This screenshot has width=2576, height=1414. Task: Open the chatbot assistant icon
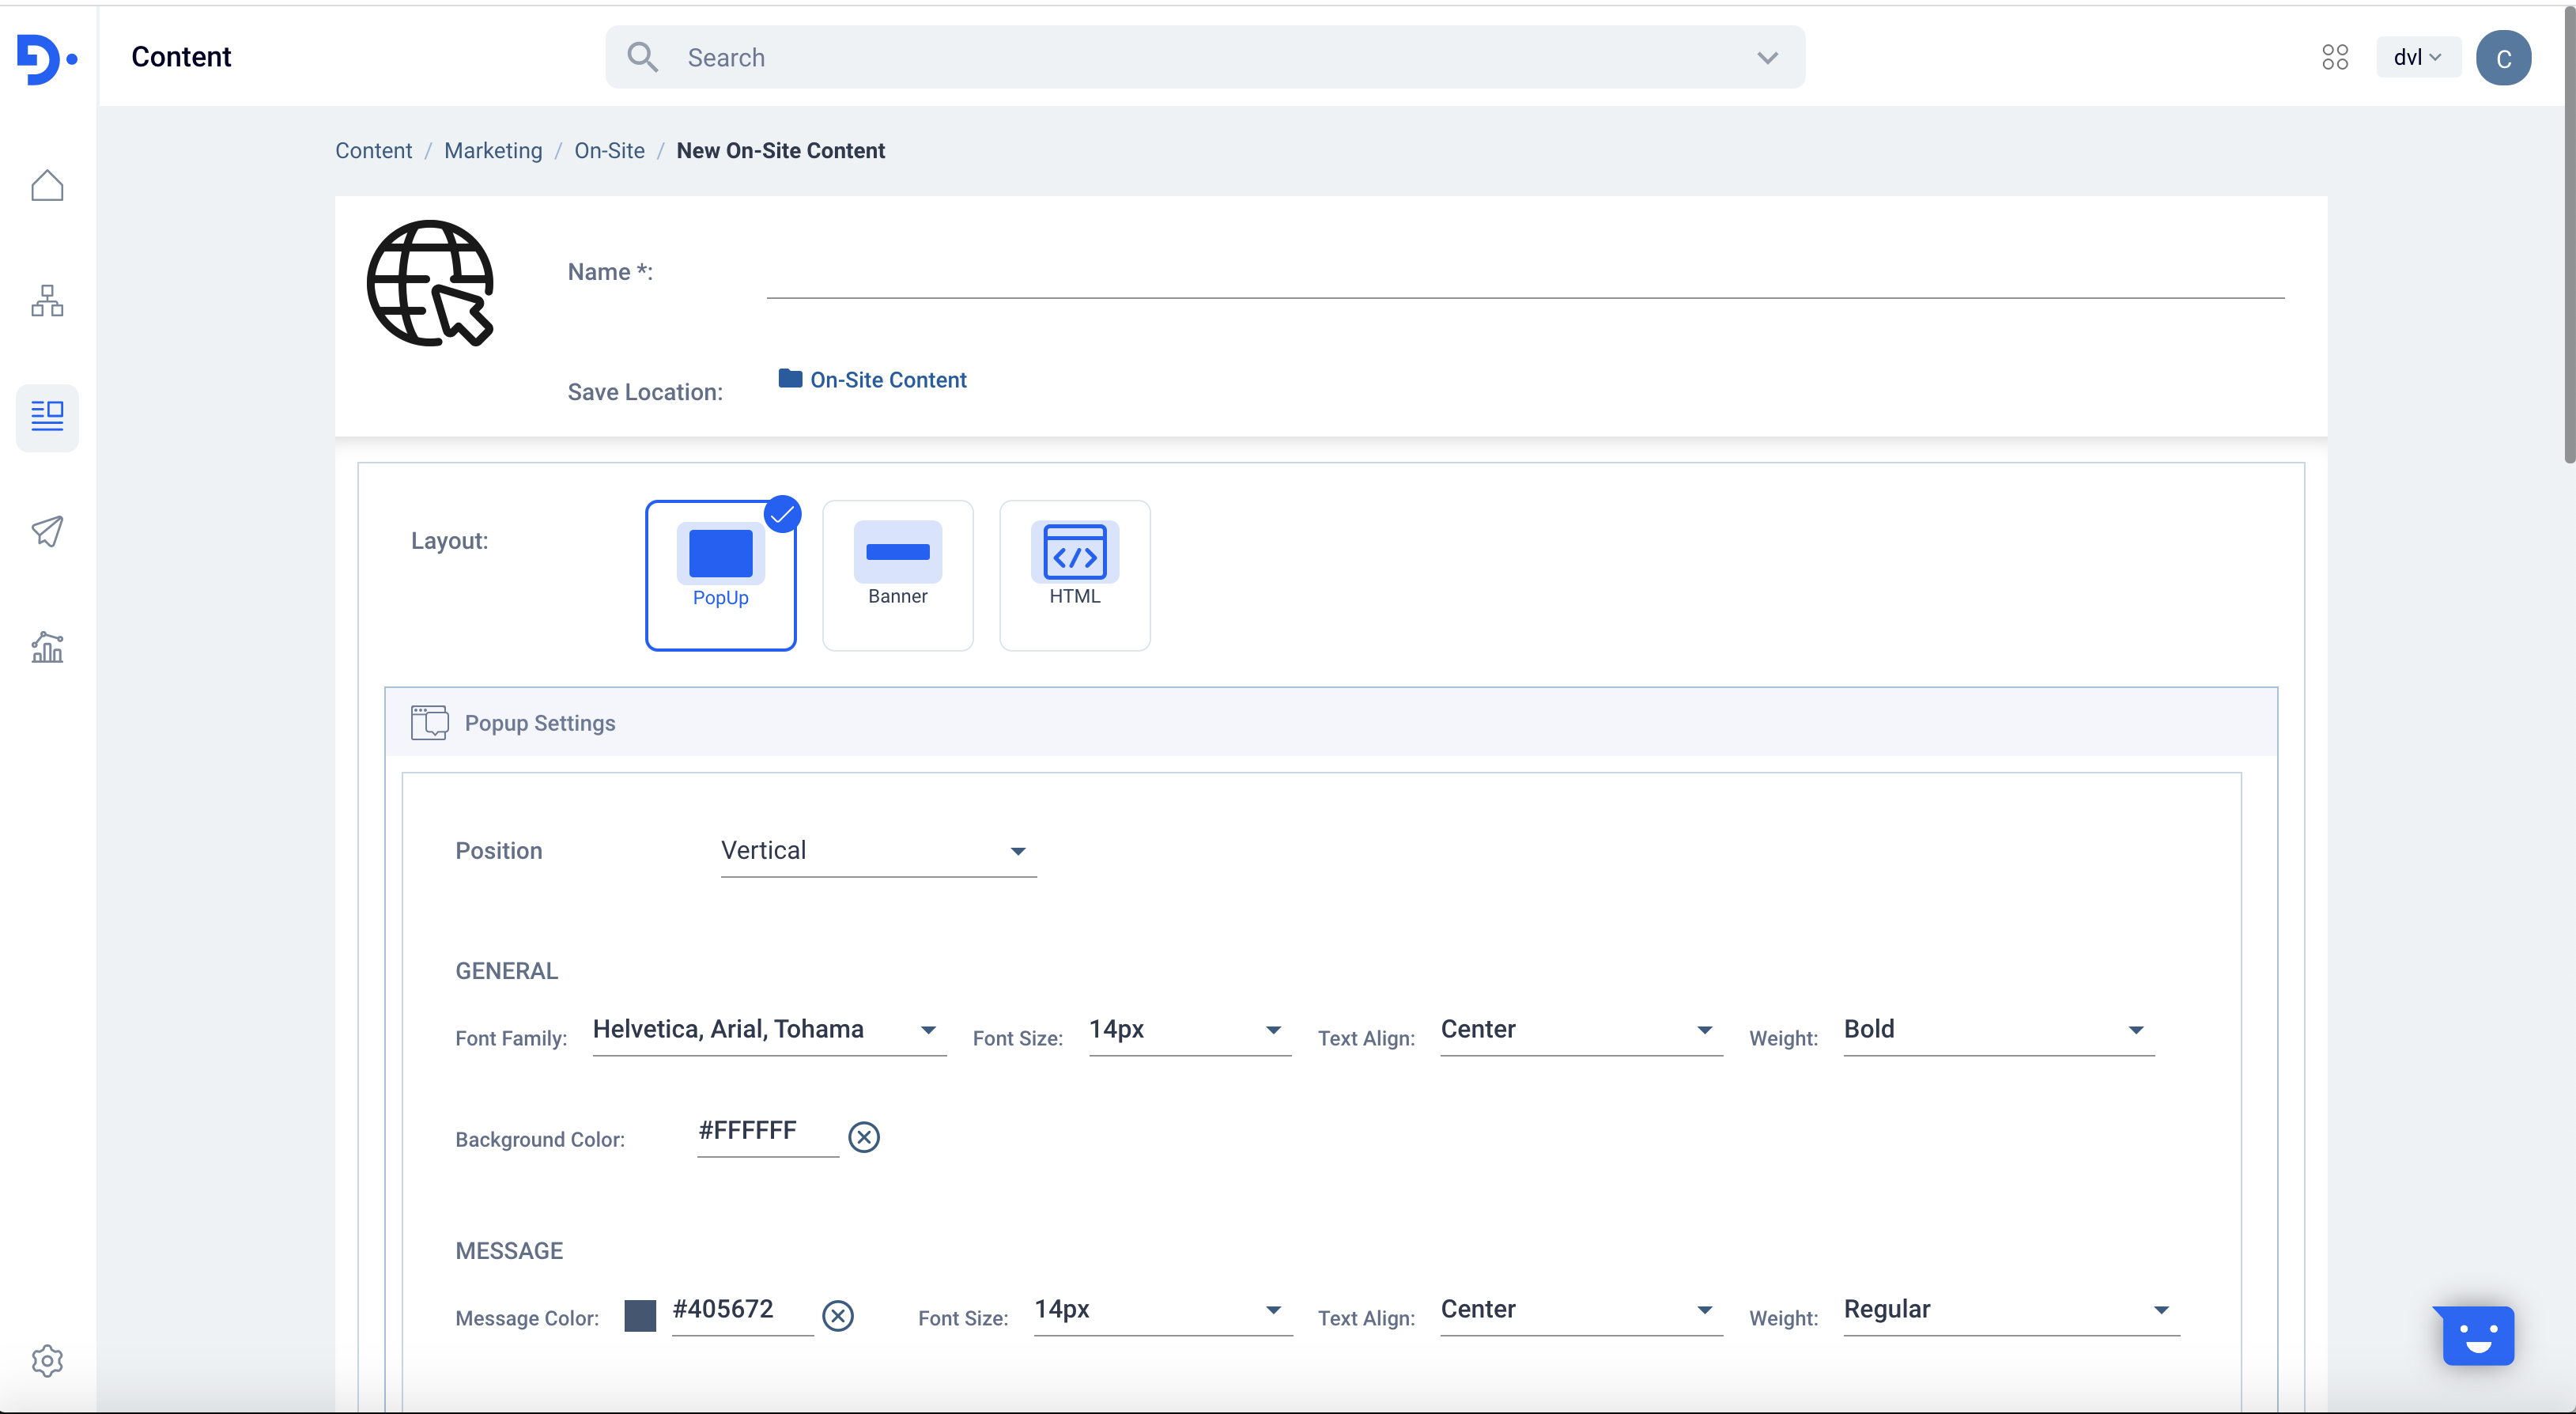[2477, 1336]
